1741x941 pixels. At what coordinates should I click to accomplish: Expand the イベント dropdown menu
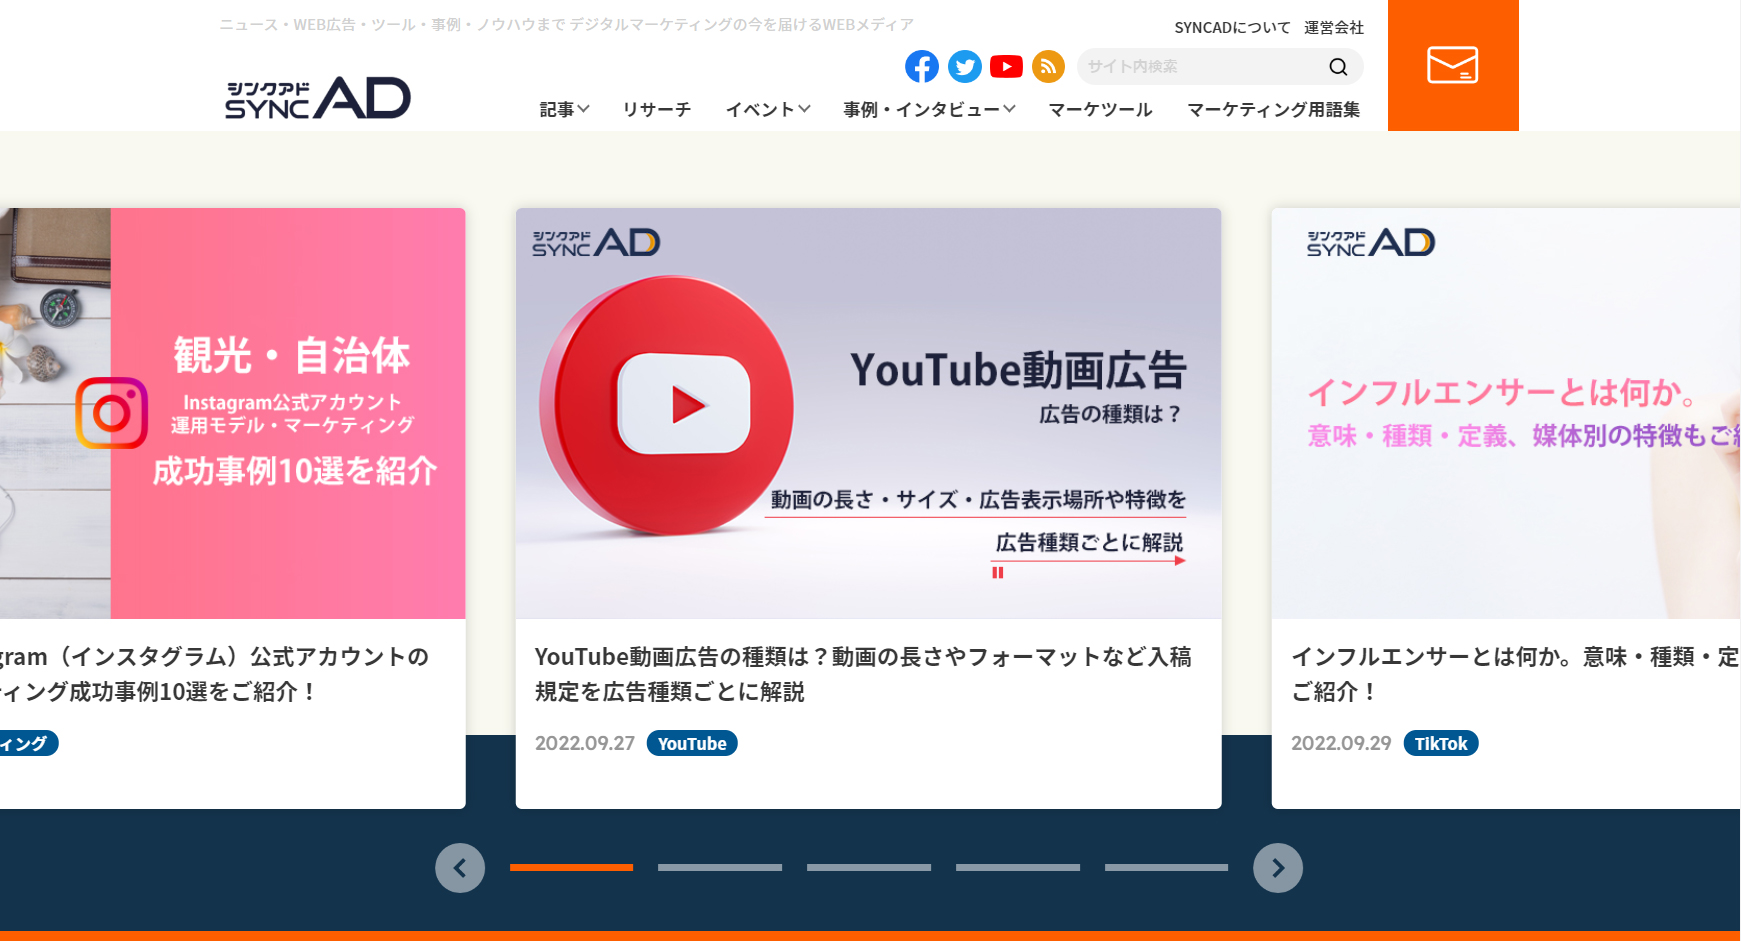click(x=767, y=110)
